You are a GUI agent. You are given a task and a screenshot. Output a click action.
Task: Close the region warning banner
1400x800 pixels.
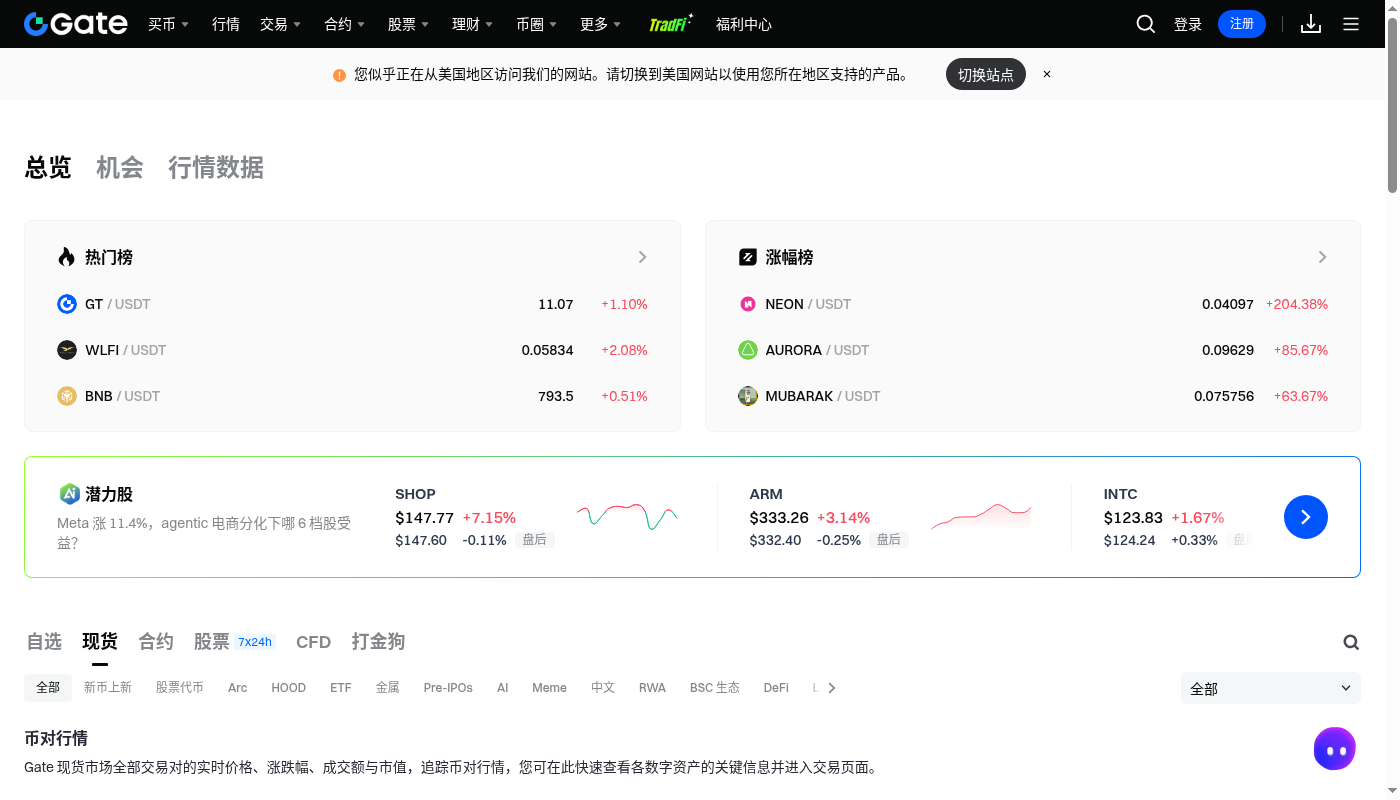(x=1047, y=74)
